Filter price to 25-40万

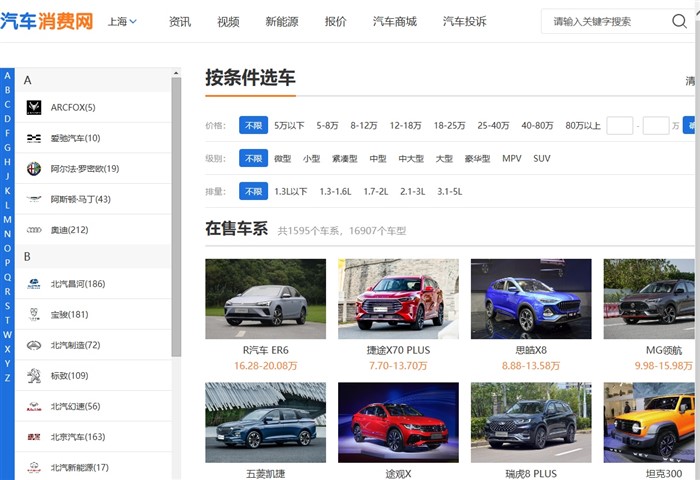click(x=493, y=125)
